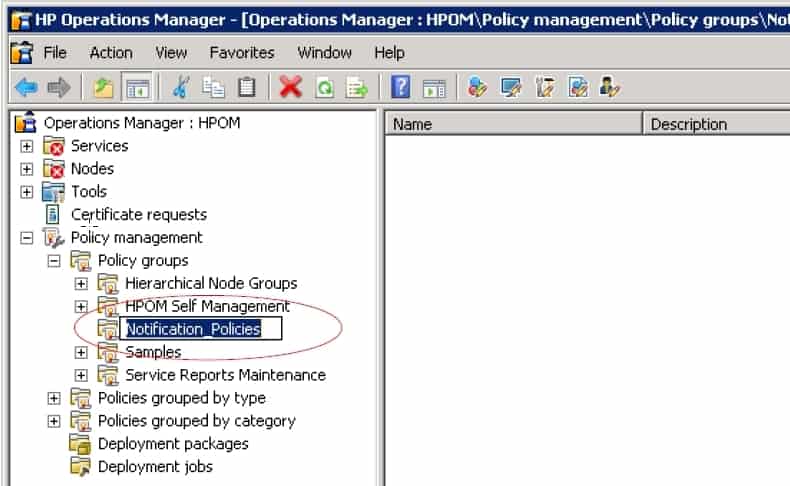Image resolution: width=790 pixels, height=486 pixels.
Task: Open the Action menu
Action: 111,52
